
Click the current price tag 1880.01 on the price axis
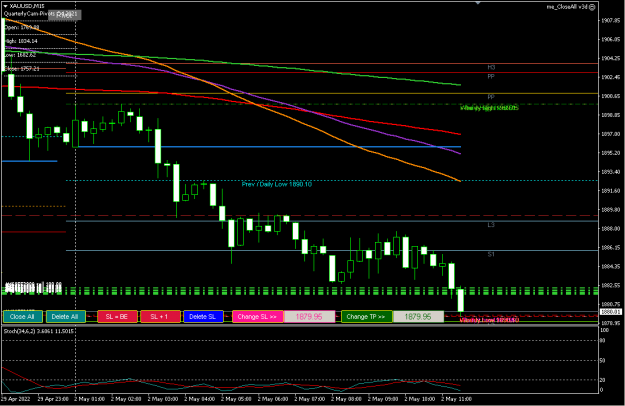pos(611,312)
